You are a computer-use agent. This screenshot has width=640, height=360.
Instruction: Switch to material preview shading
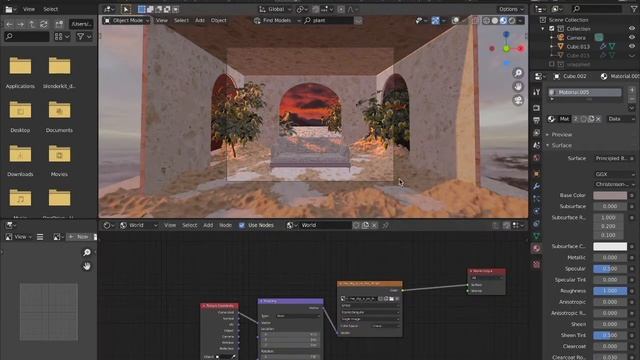(503, 20)
